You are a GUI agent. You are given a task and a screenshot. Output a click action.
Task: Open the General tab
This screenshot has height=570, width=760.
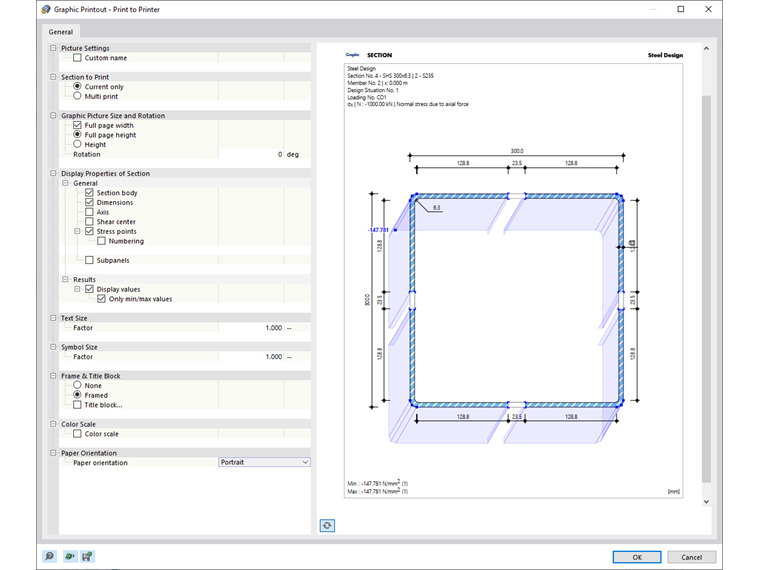61,32
